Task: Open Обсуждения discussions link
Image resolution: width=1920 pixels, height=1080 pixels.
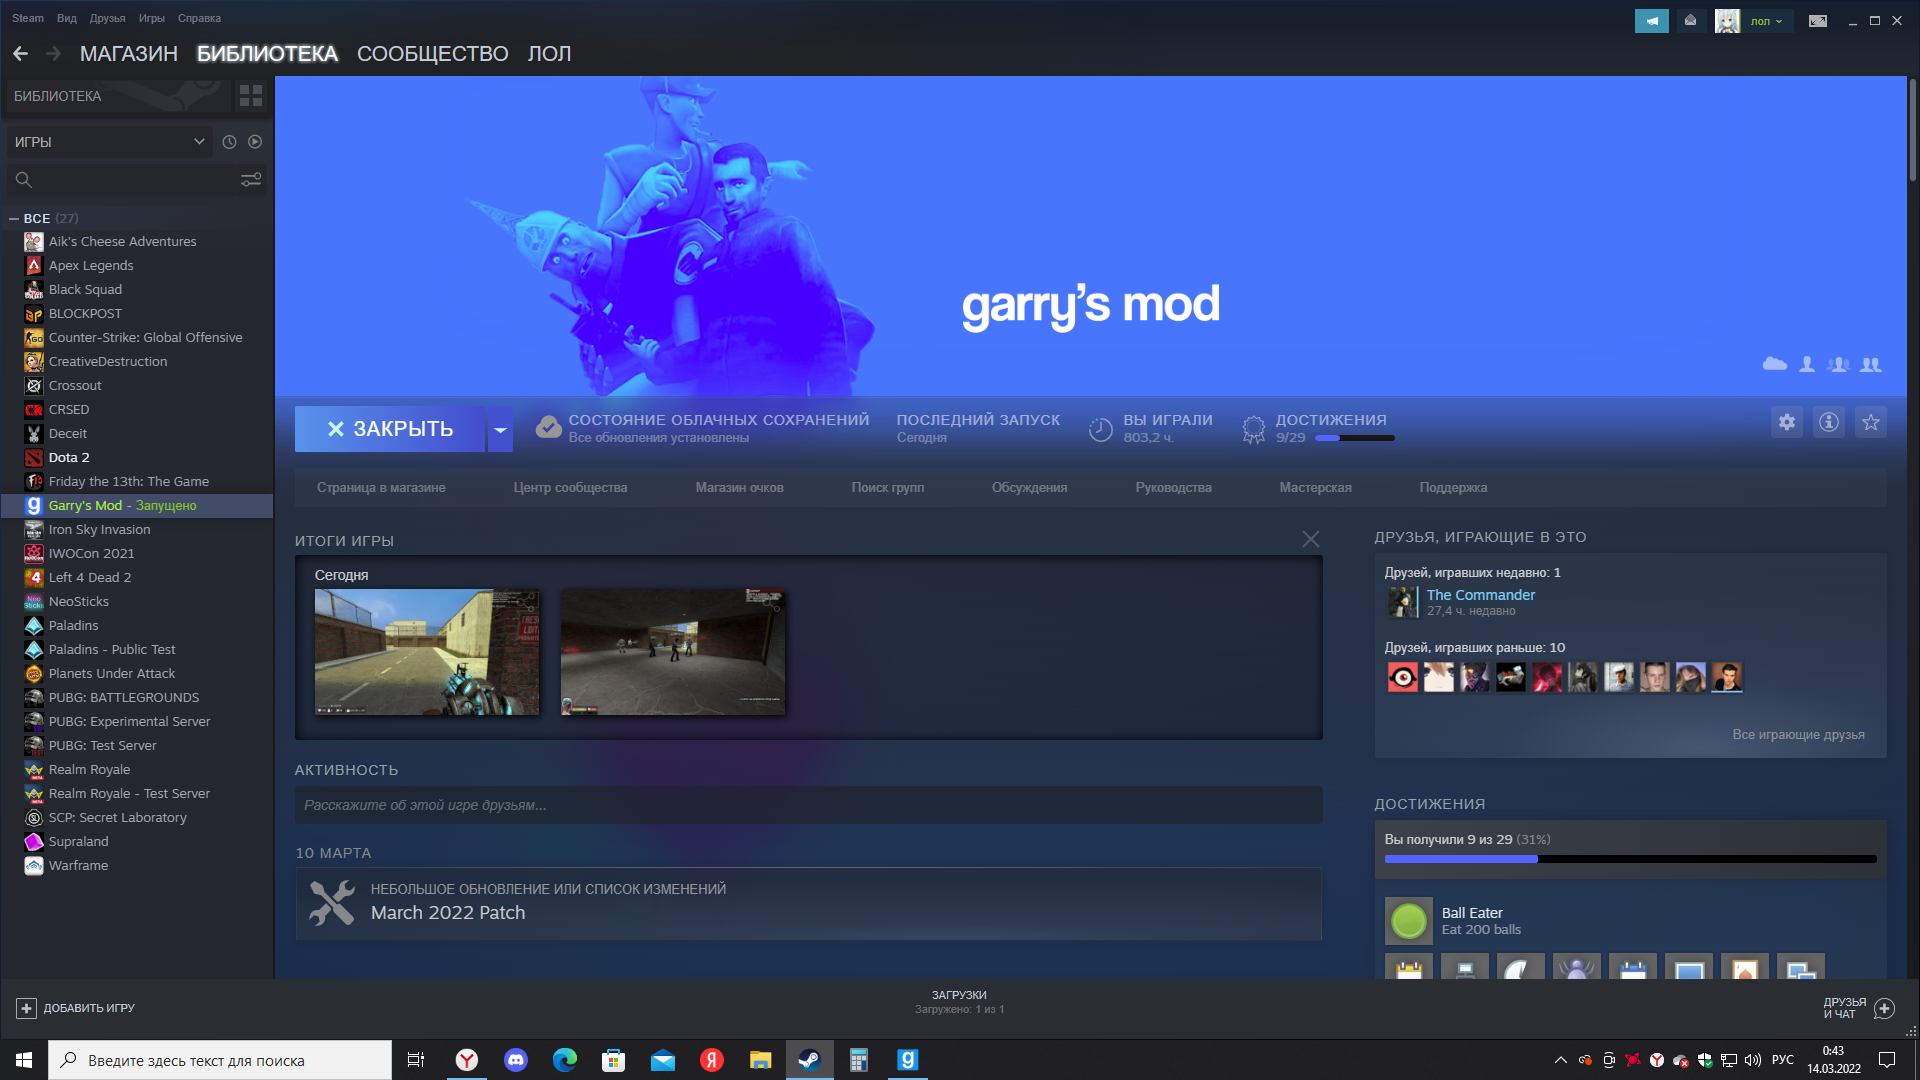Action: (1030, 488)
